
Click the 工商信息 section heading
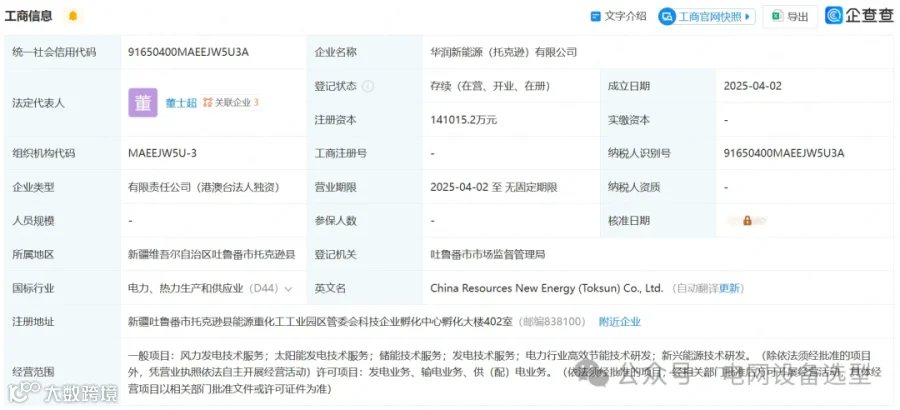pyautogui.click(x=29, y=16)
